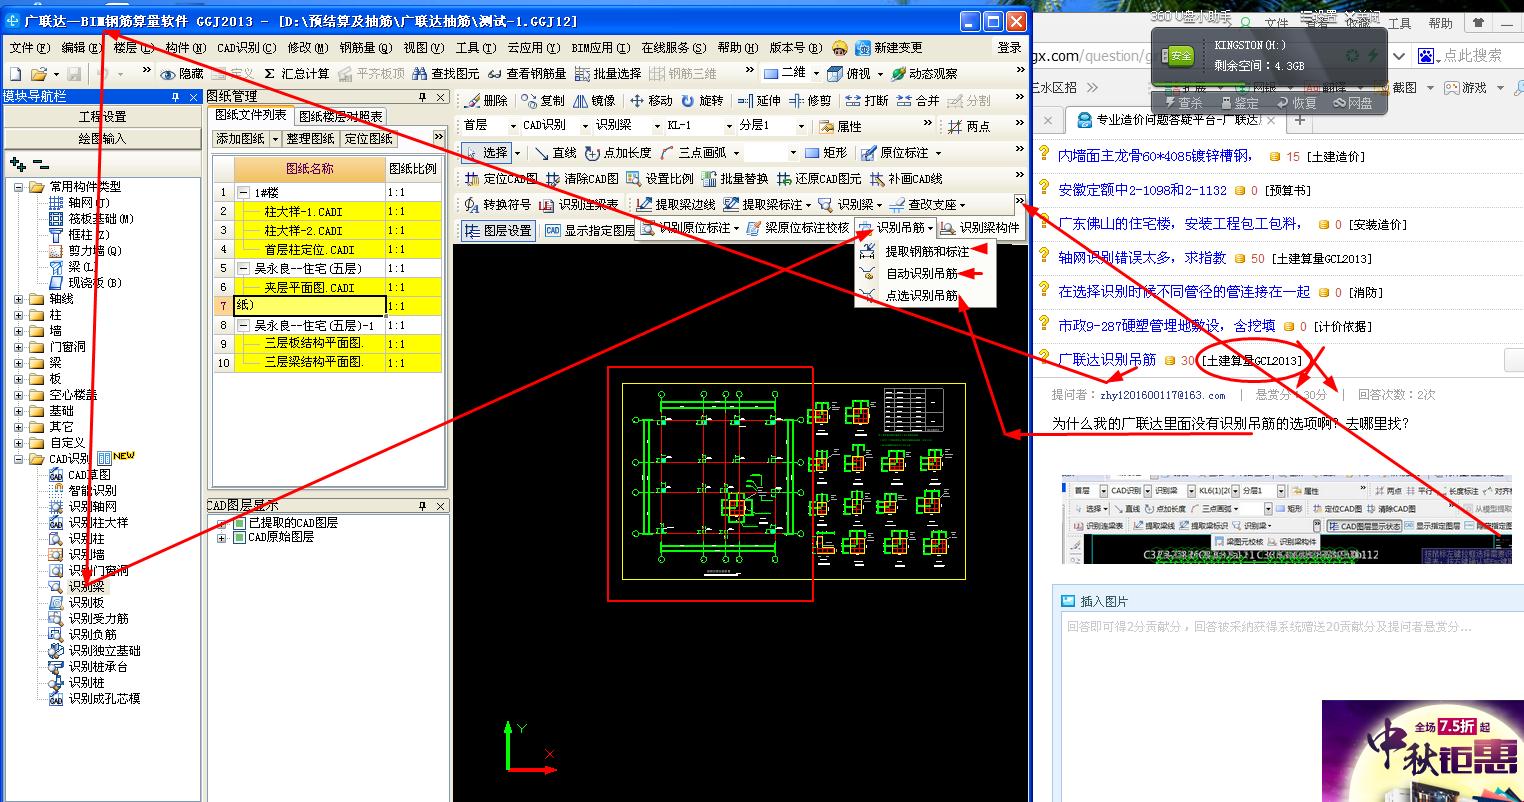The image size is (1524, 802).
Task: Click the 定位图纸 button
Action: click(x=369, y=138)
